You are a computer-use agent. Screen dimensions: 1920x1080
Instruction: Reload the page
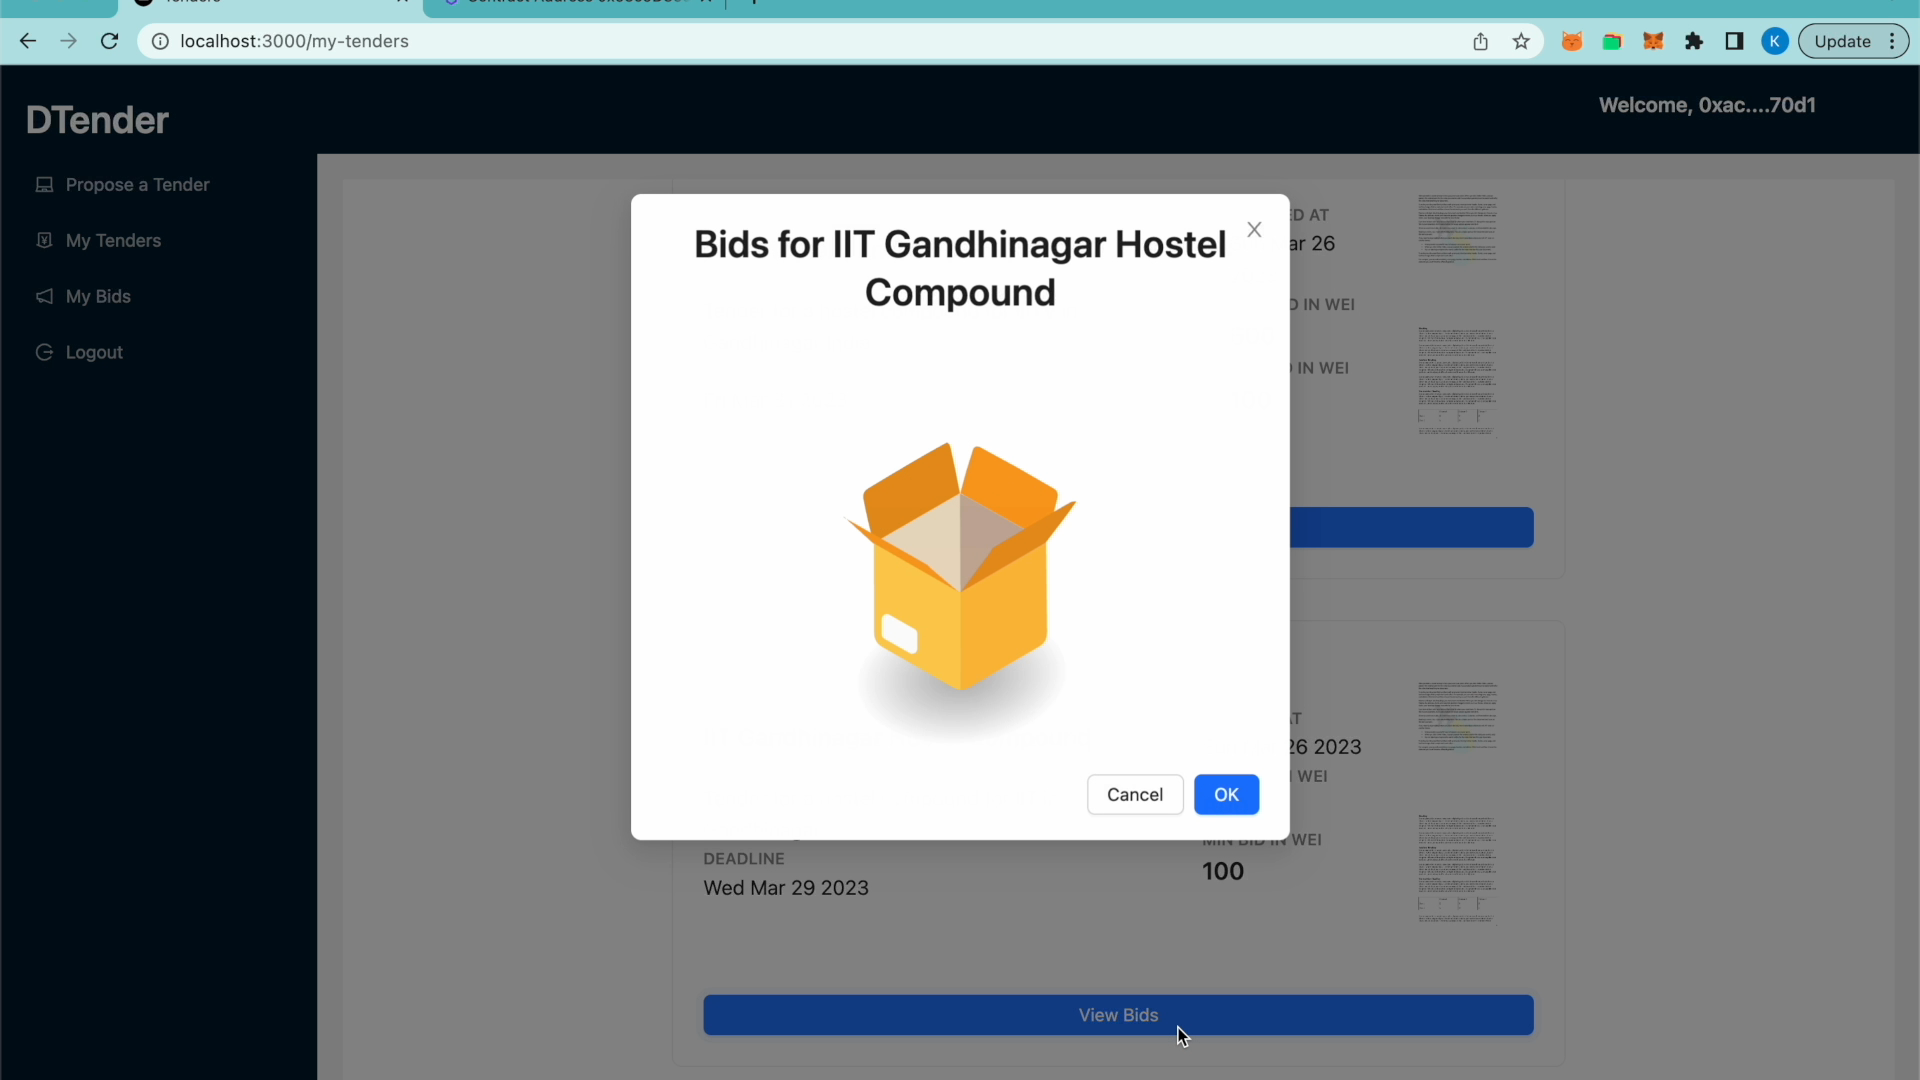(110, 41)
